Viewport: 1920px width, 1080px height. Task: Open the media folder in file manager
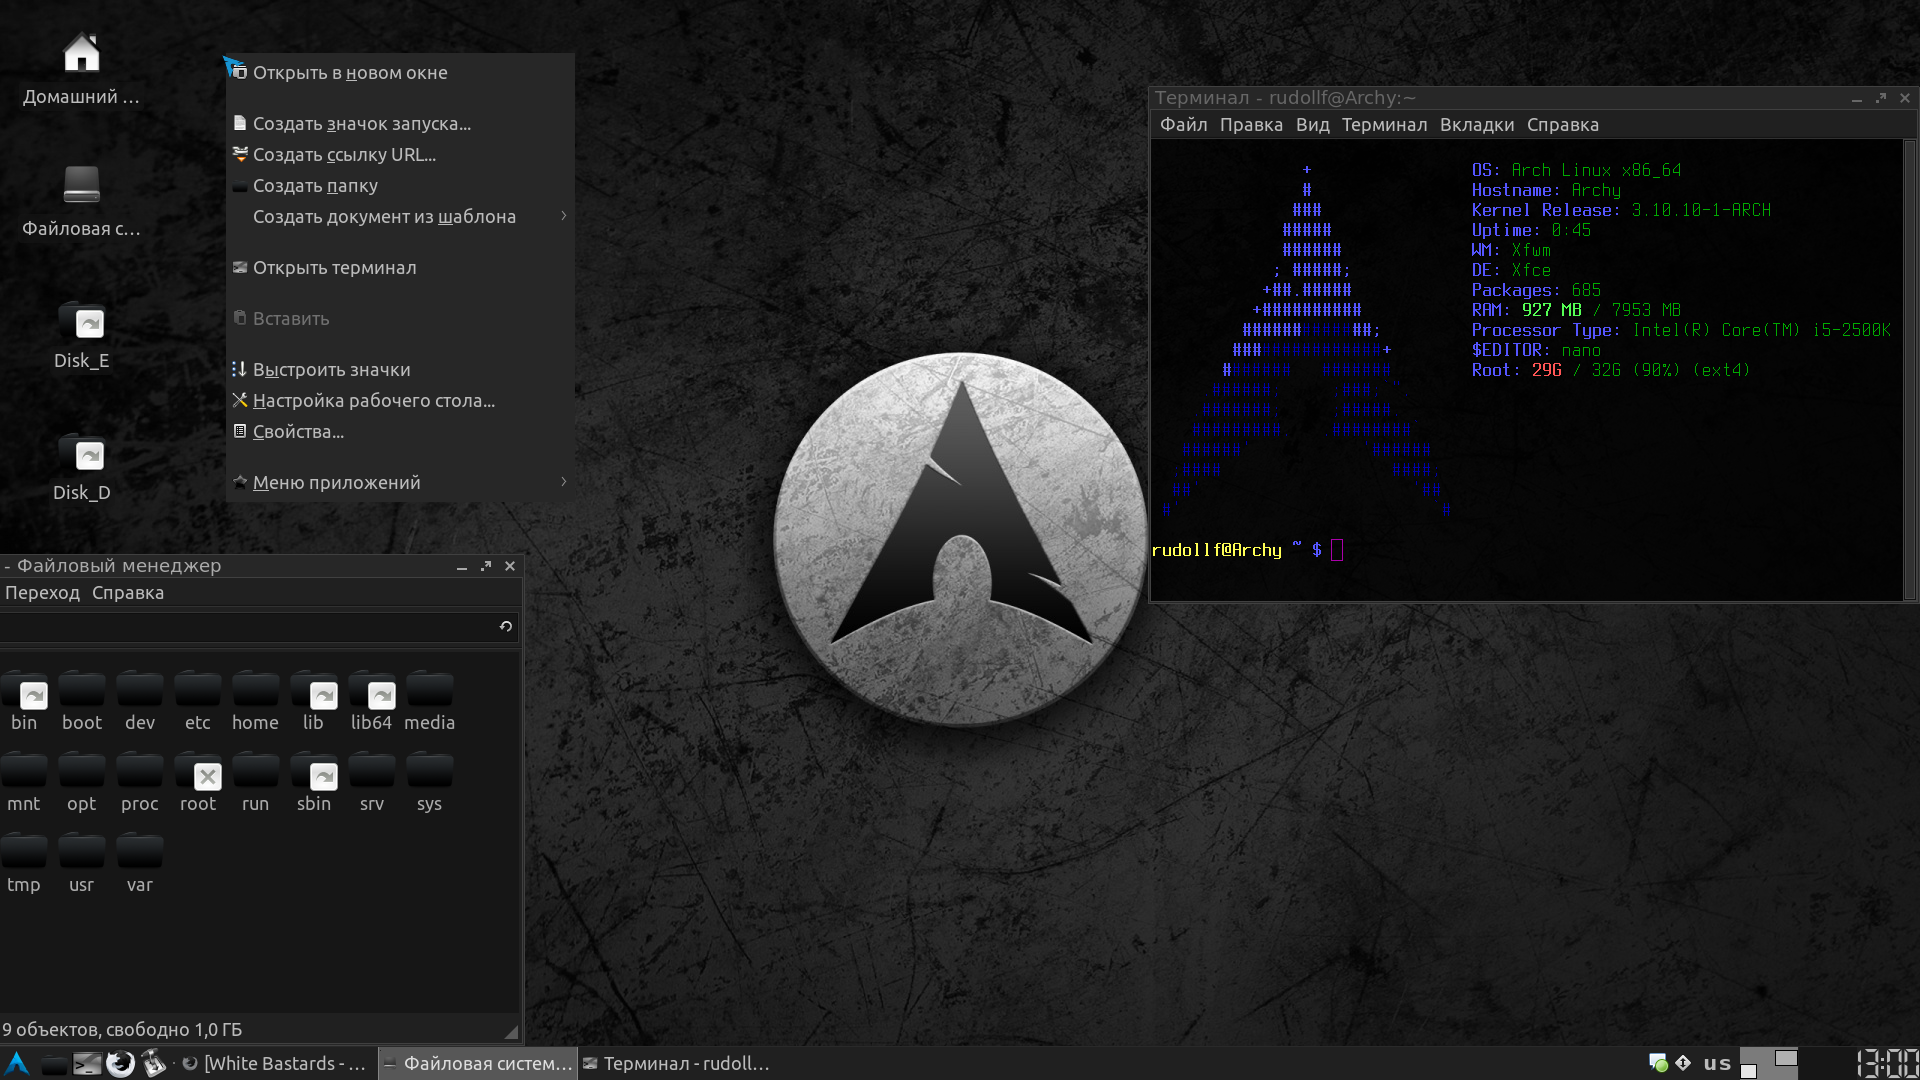tap(430, 702)
